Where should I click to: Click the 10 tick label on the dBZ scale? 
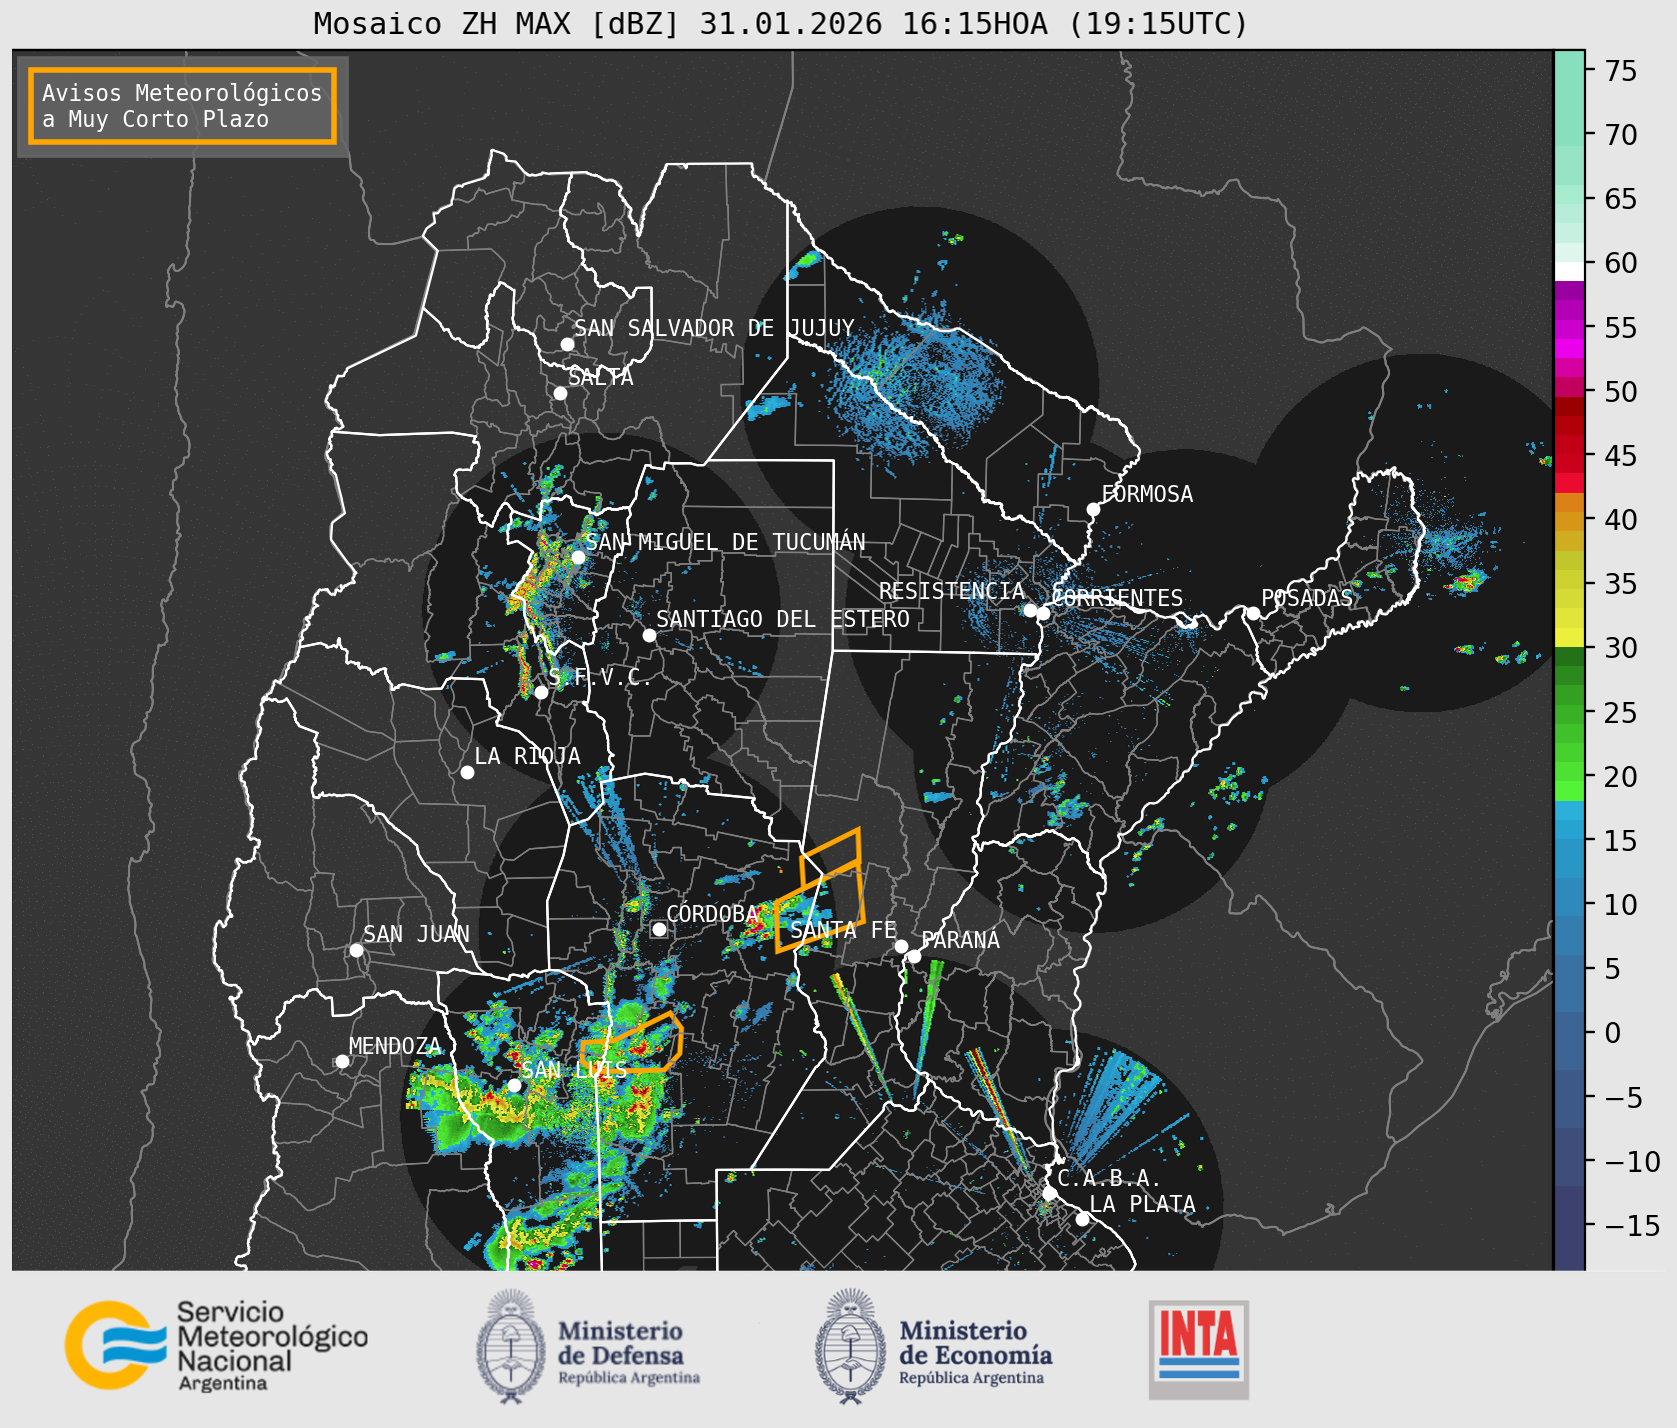click(x=1621, y=905)
